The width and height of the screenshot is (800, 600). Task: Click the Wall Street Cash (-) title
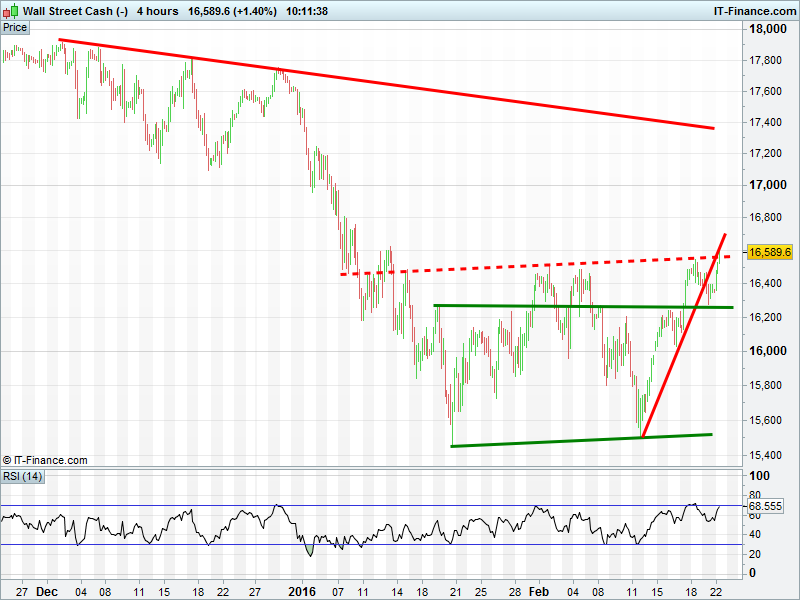pyautogui.click(x=76, y=11)
